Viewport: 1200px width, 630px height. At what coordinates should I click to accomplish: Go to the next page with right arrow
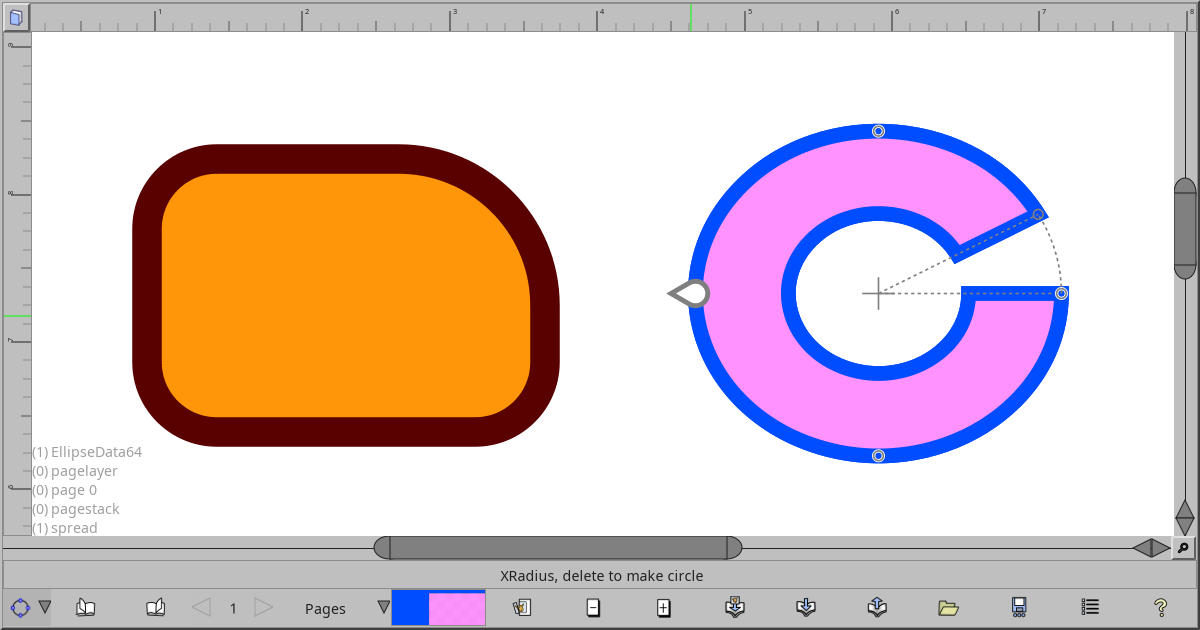pyautogui.click(x=263, y=607)
